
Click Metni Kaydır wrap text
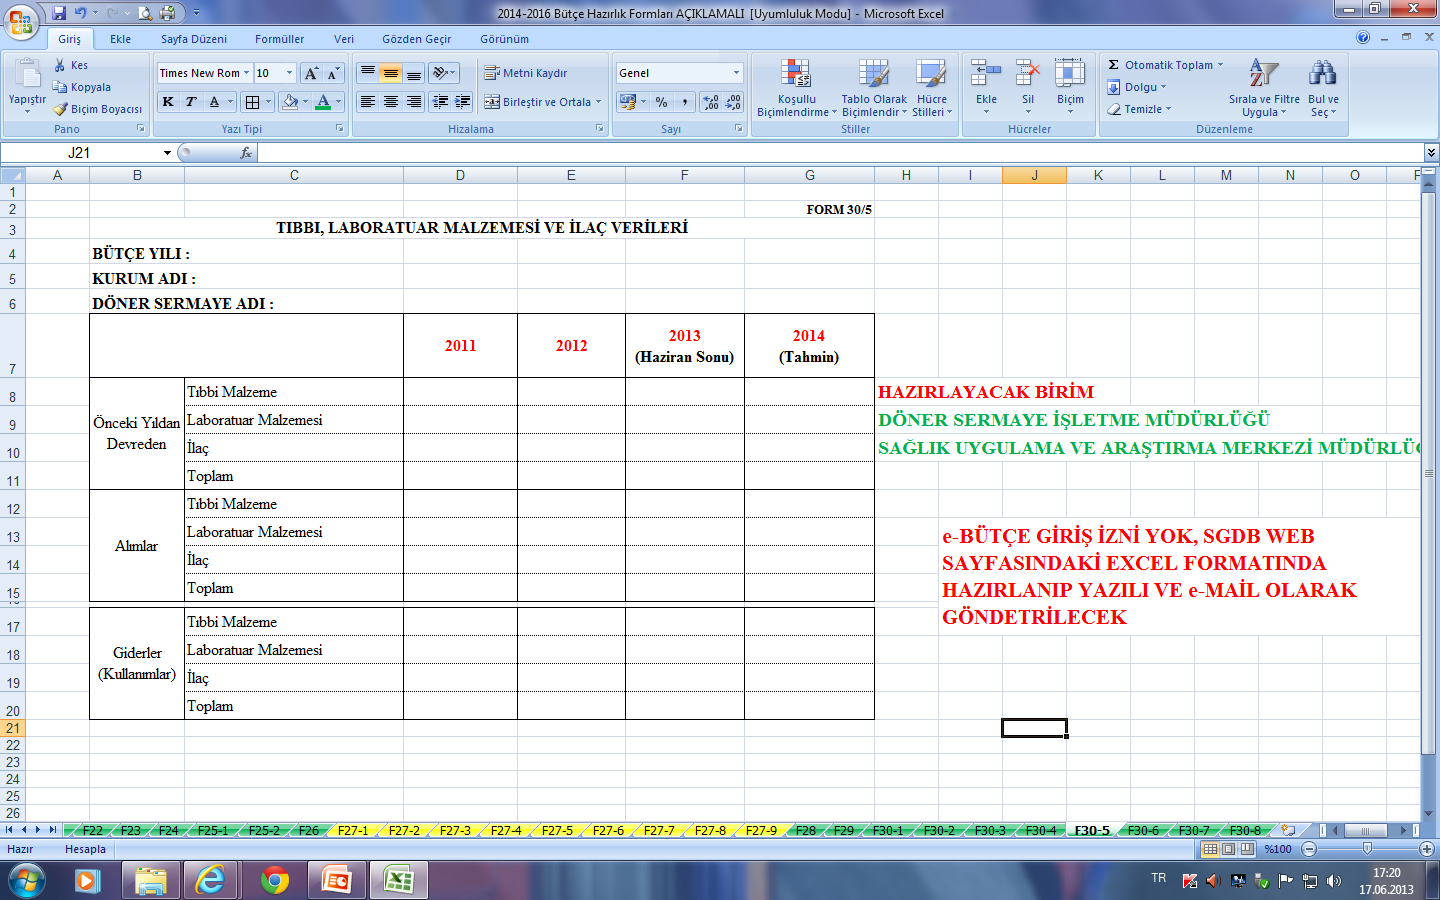pyautogui.click(x=526, y=73)
